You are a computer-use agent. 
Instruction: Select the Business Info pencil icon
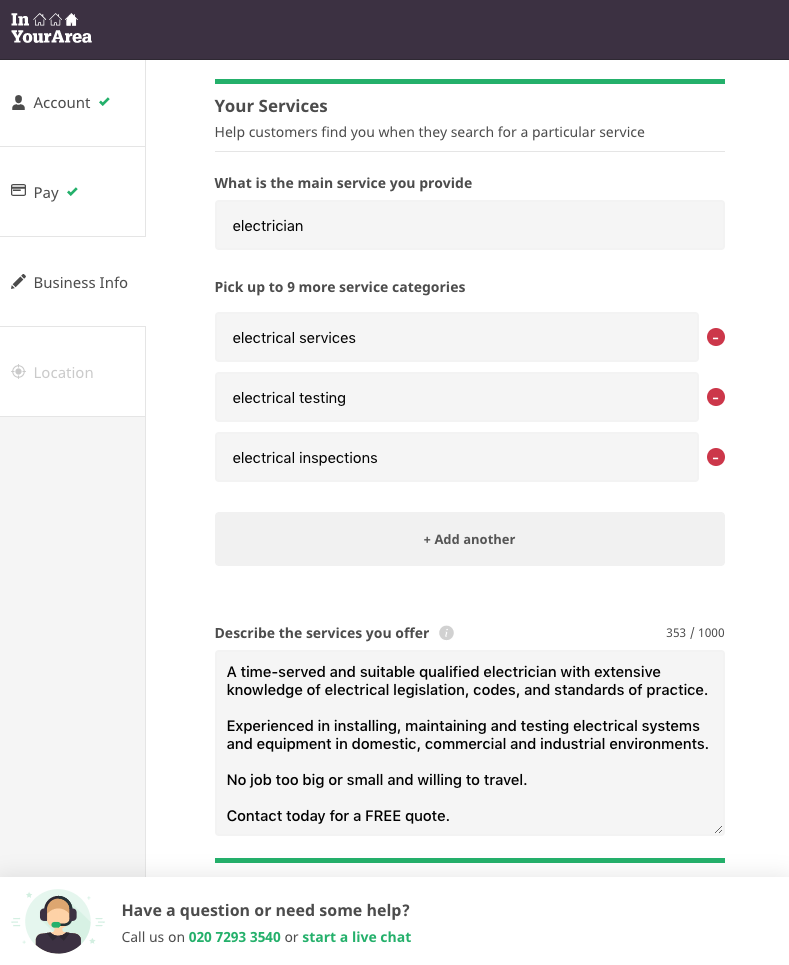(18, 282)
